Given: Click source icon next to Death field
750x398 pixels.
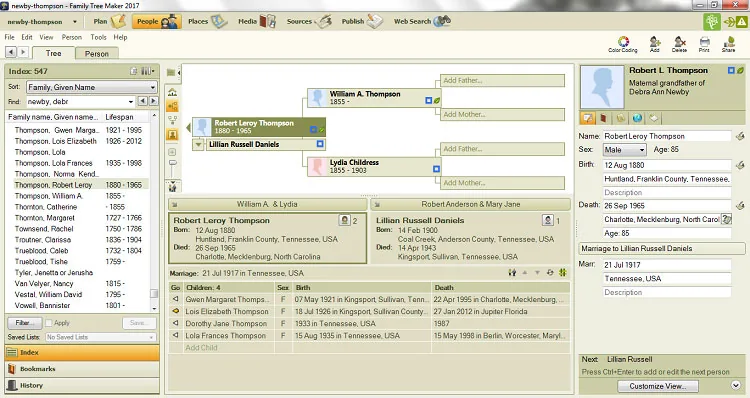Looking at the screenshot, I should click(740, 206).
